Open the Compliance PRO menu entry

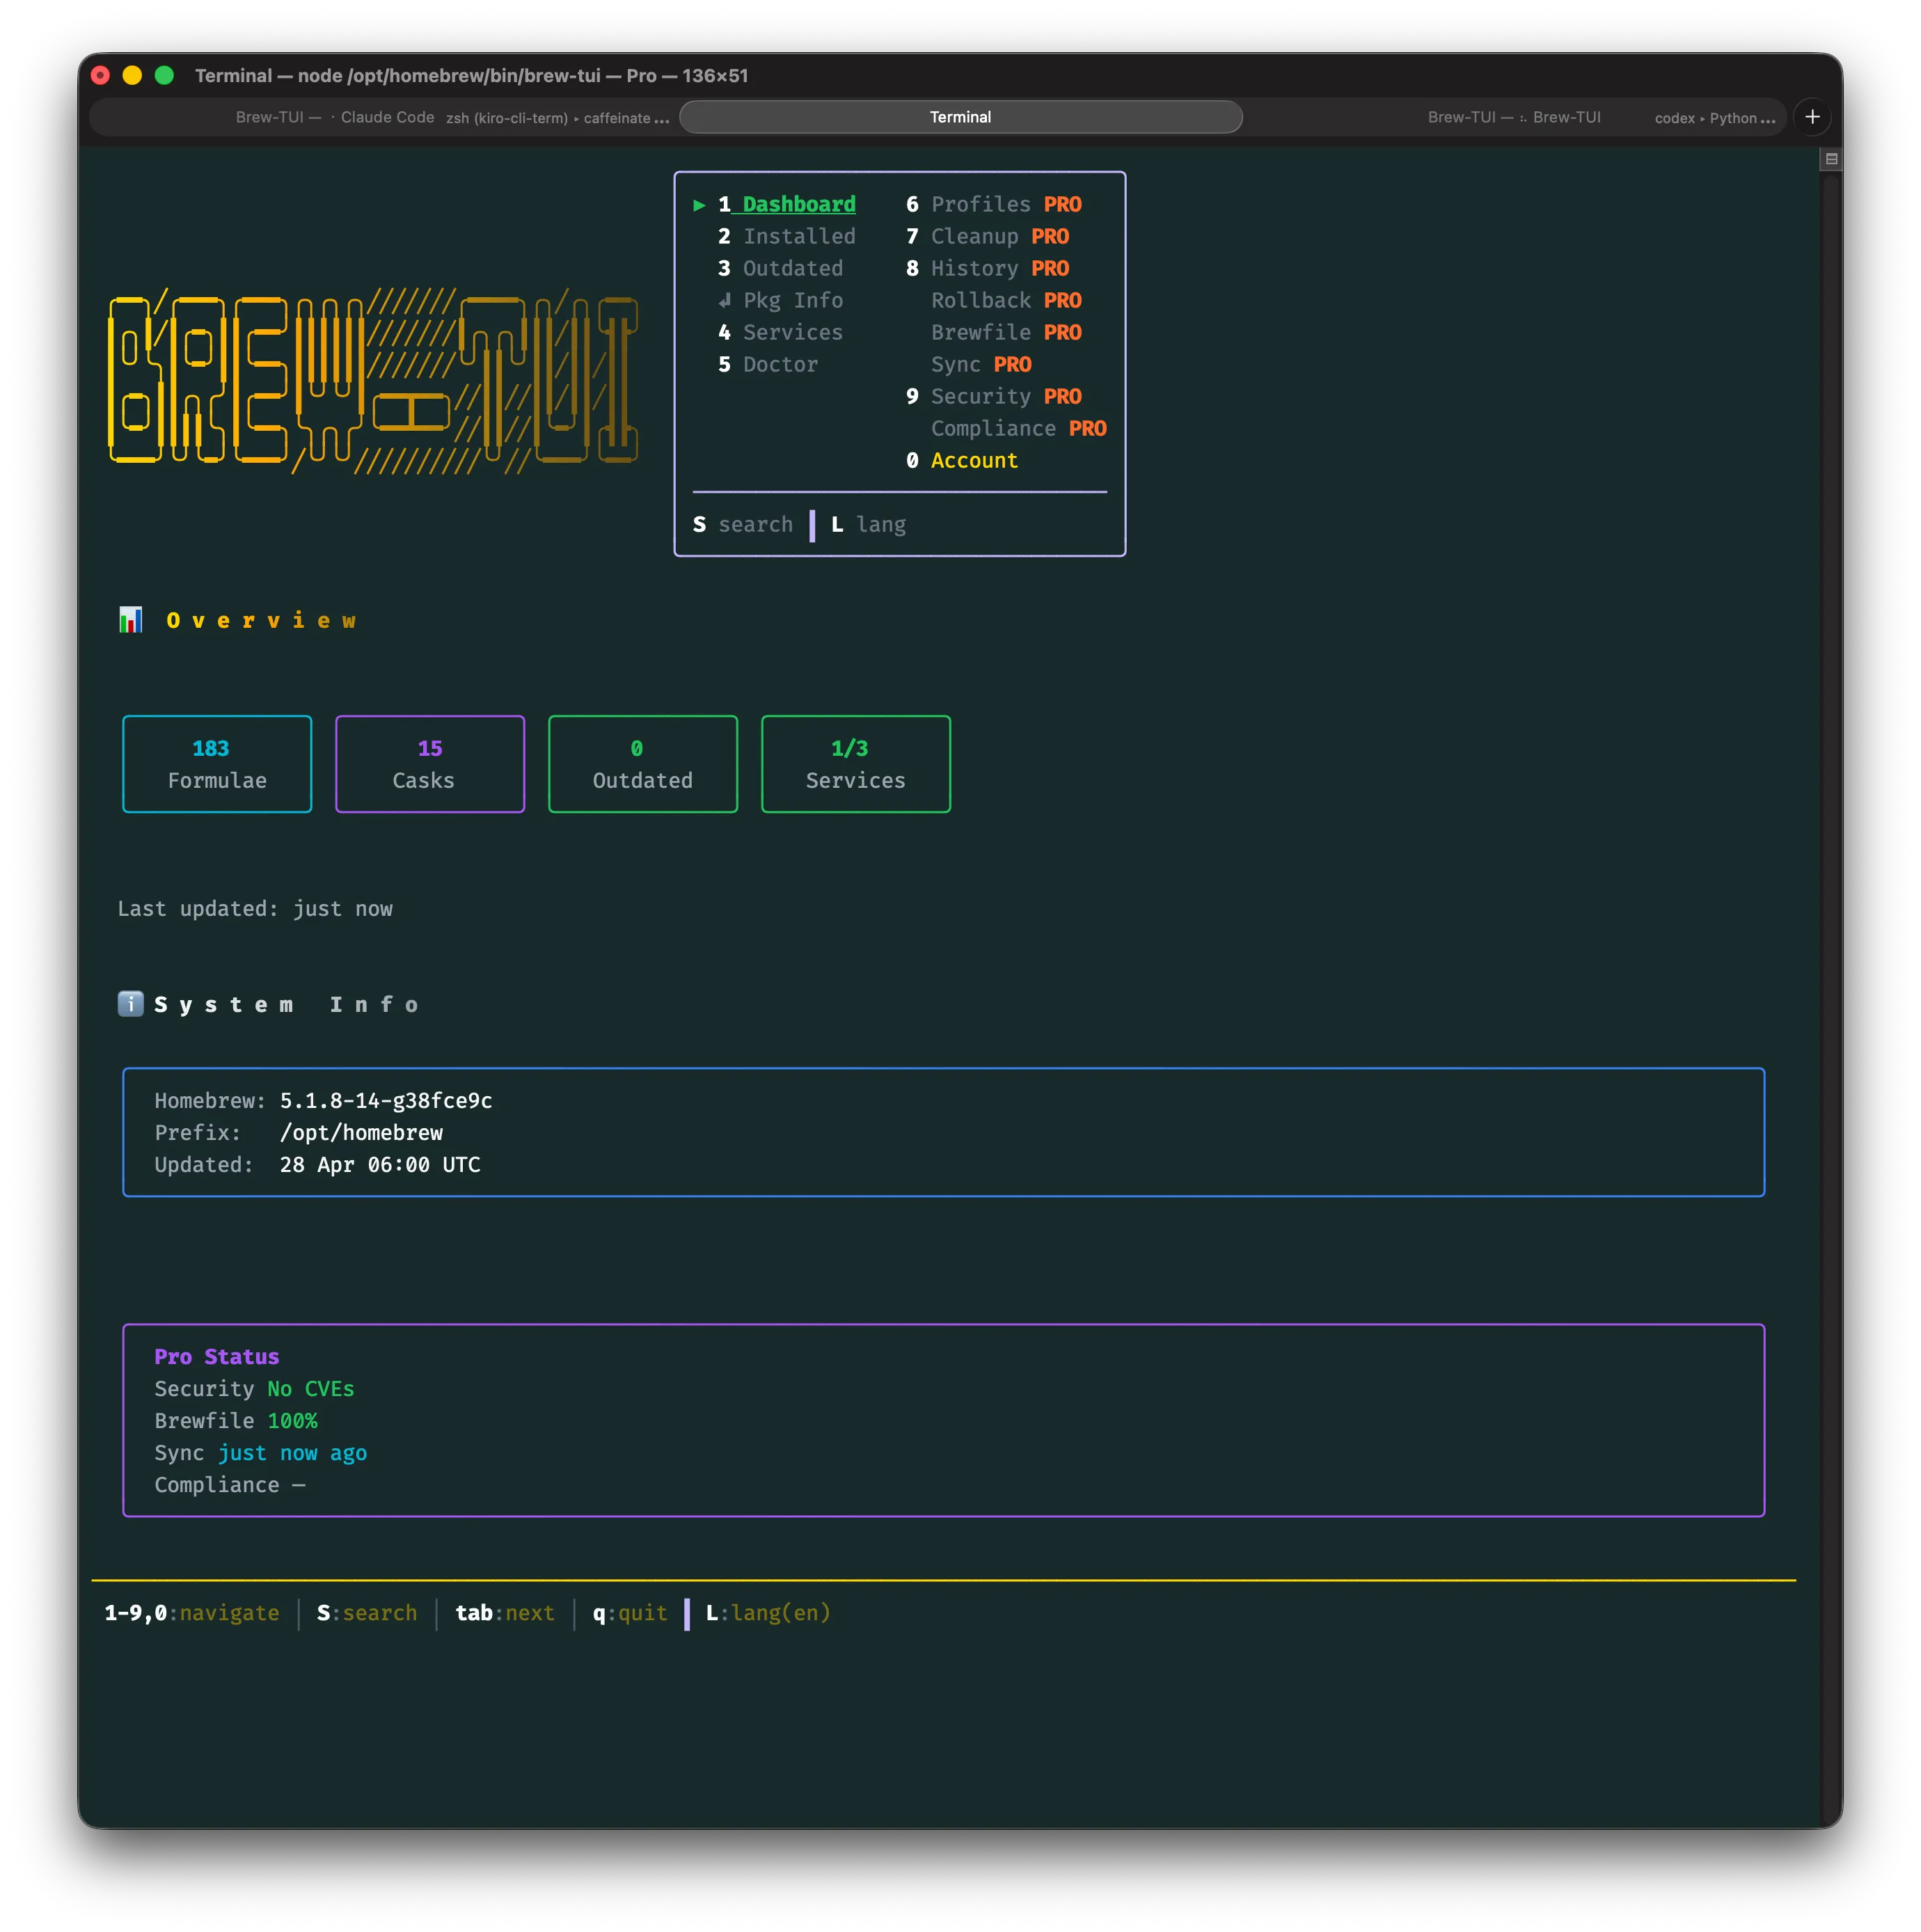[1019, 428]
